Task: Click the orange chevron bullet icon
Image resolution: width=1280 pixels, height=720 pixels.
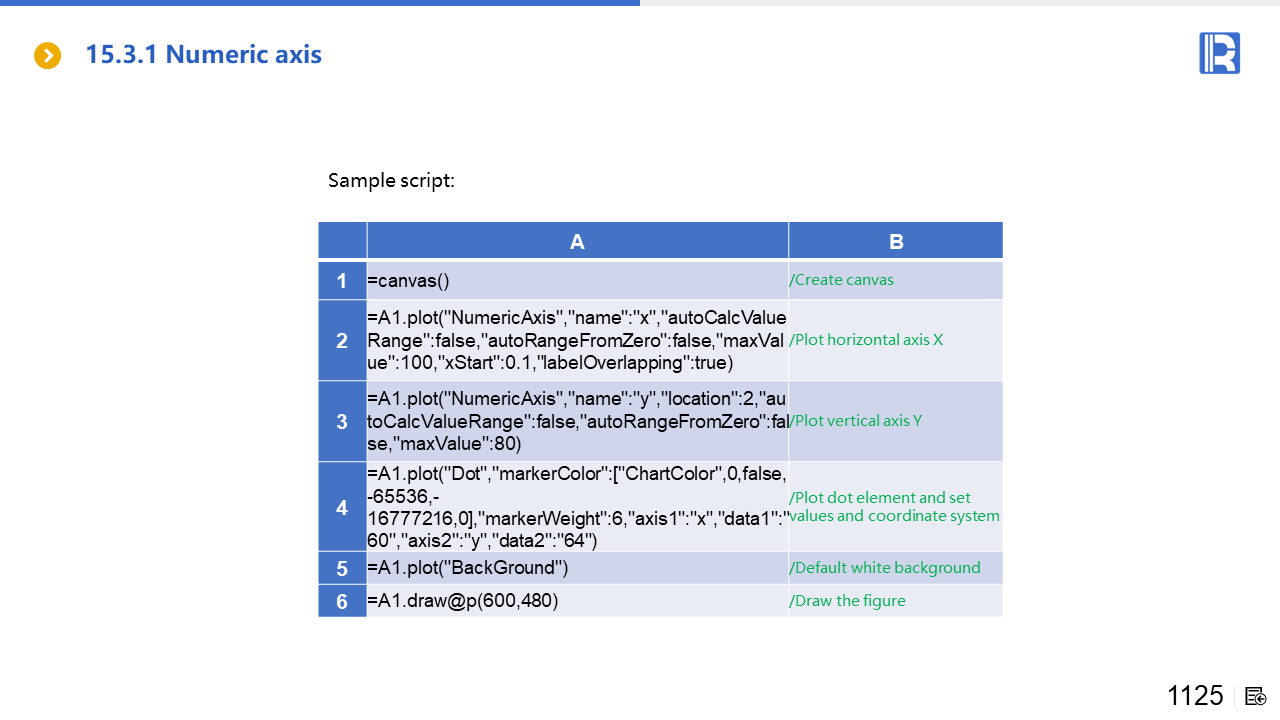Action: pos(47,56)
